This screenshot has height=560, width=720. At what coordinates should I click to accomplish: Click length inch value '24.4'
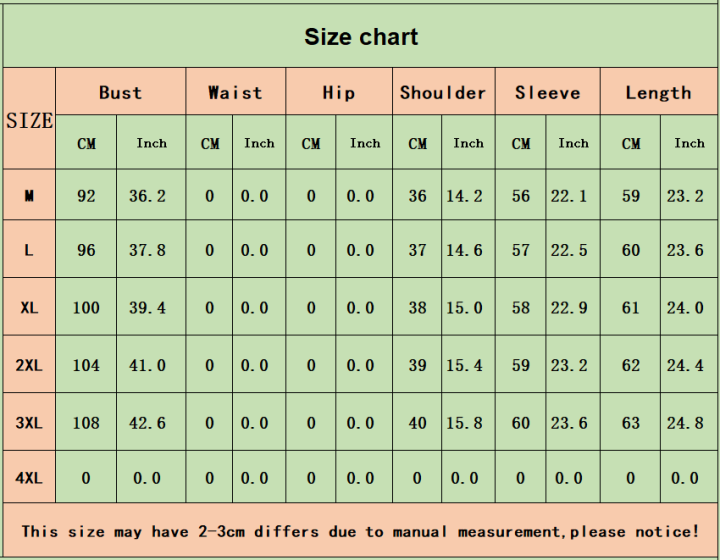pyautogui.click(x=685, y=365)
